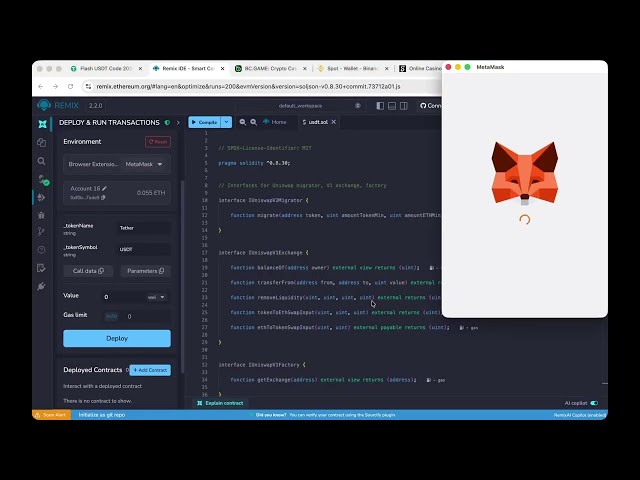Toggle the bottom terminal panel layout icon

pos(392,106)
